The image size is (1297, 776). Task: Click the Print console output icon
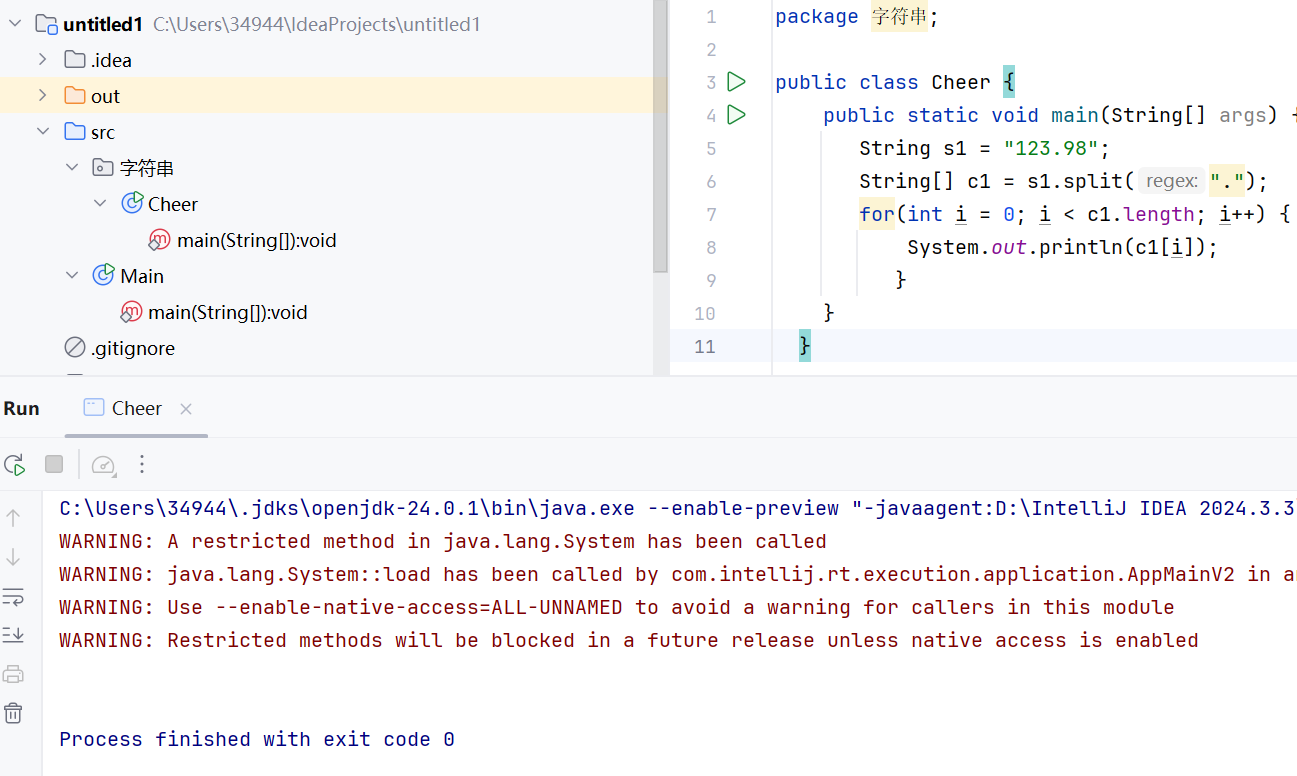pyautogui.click(x=13, y=674)
